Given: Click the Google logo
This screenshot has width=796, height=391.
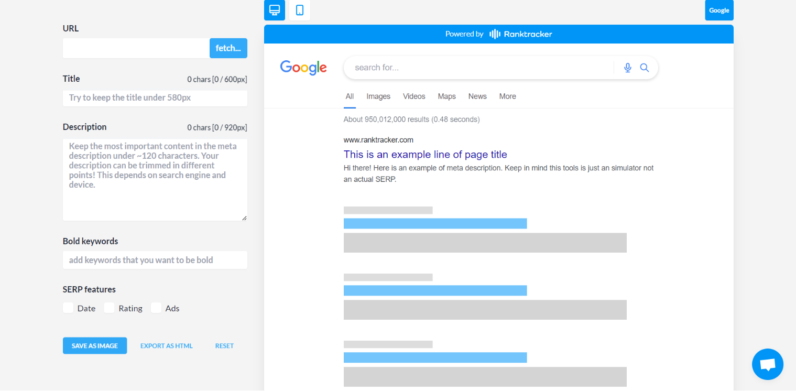Looking at the screenshot, I should [304, 68].
